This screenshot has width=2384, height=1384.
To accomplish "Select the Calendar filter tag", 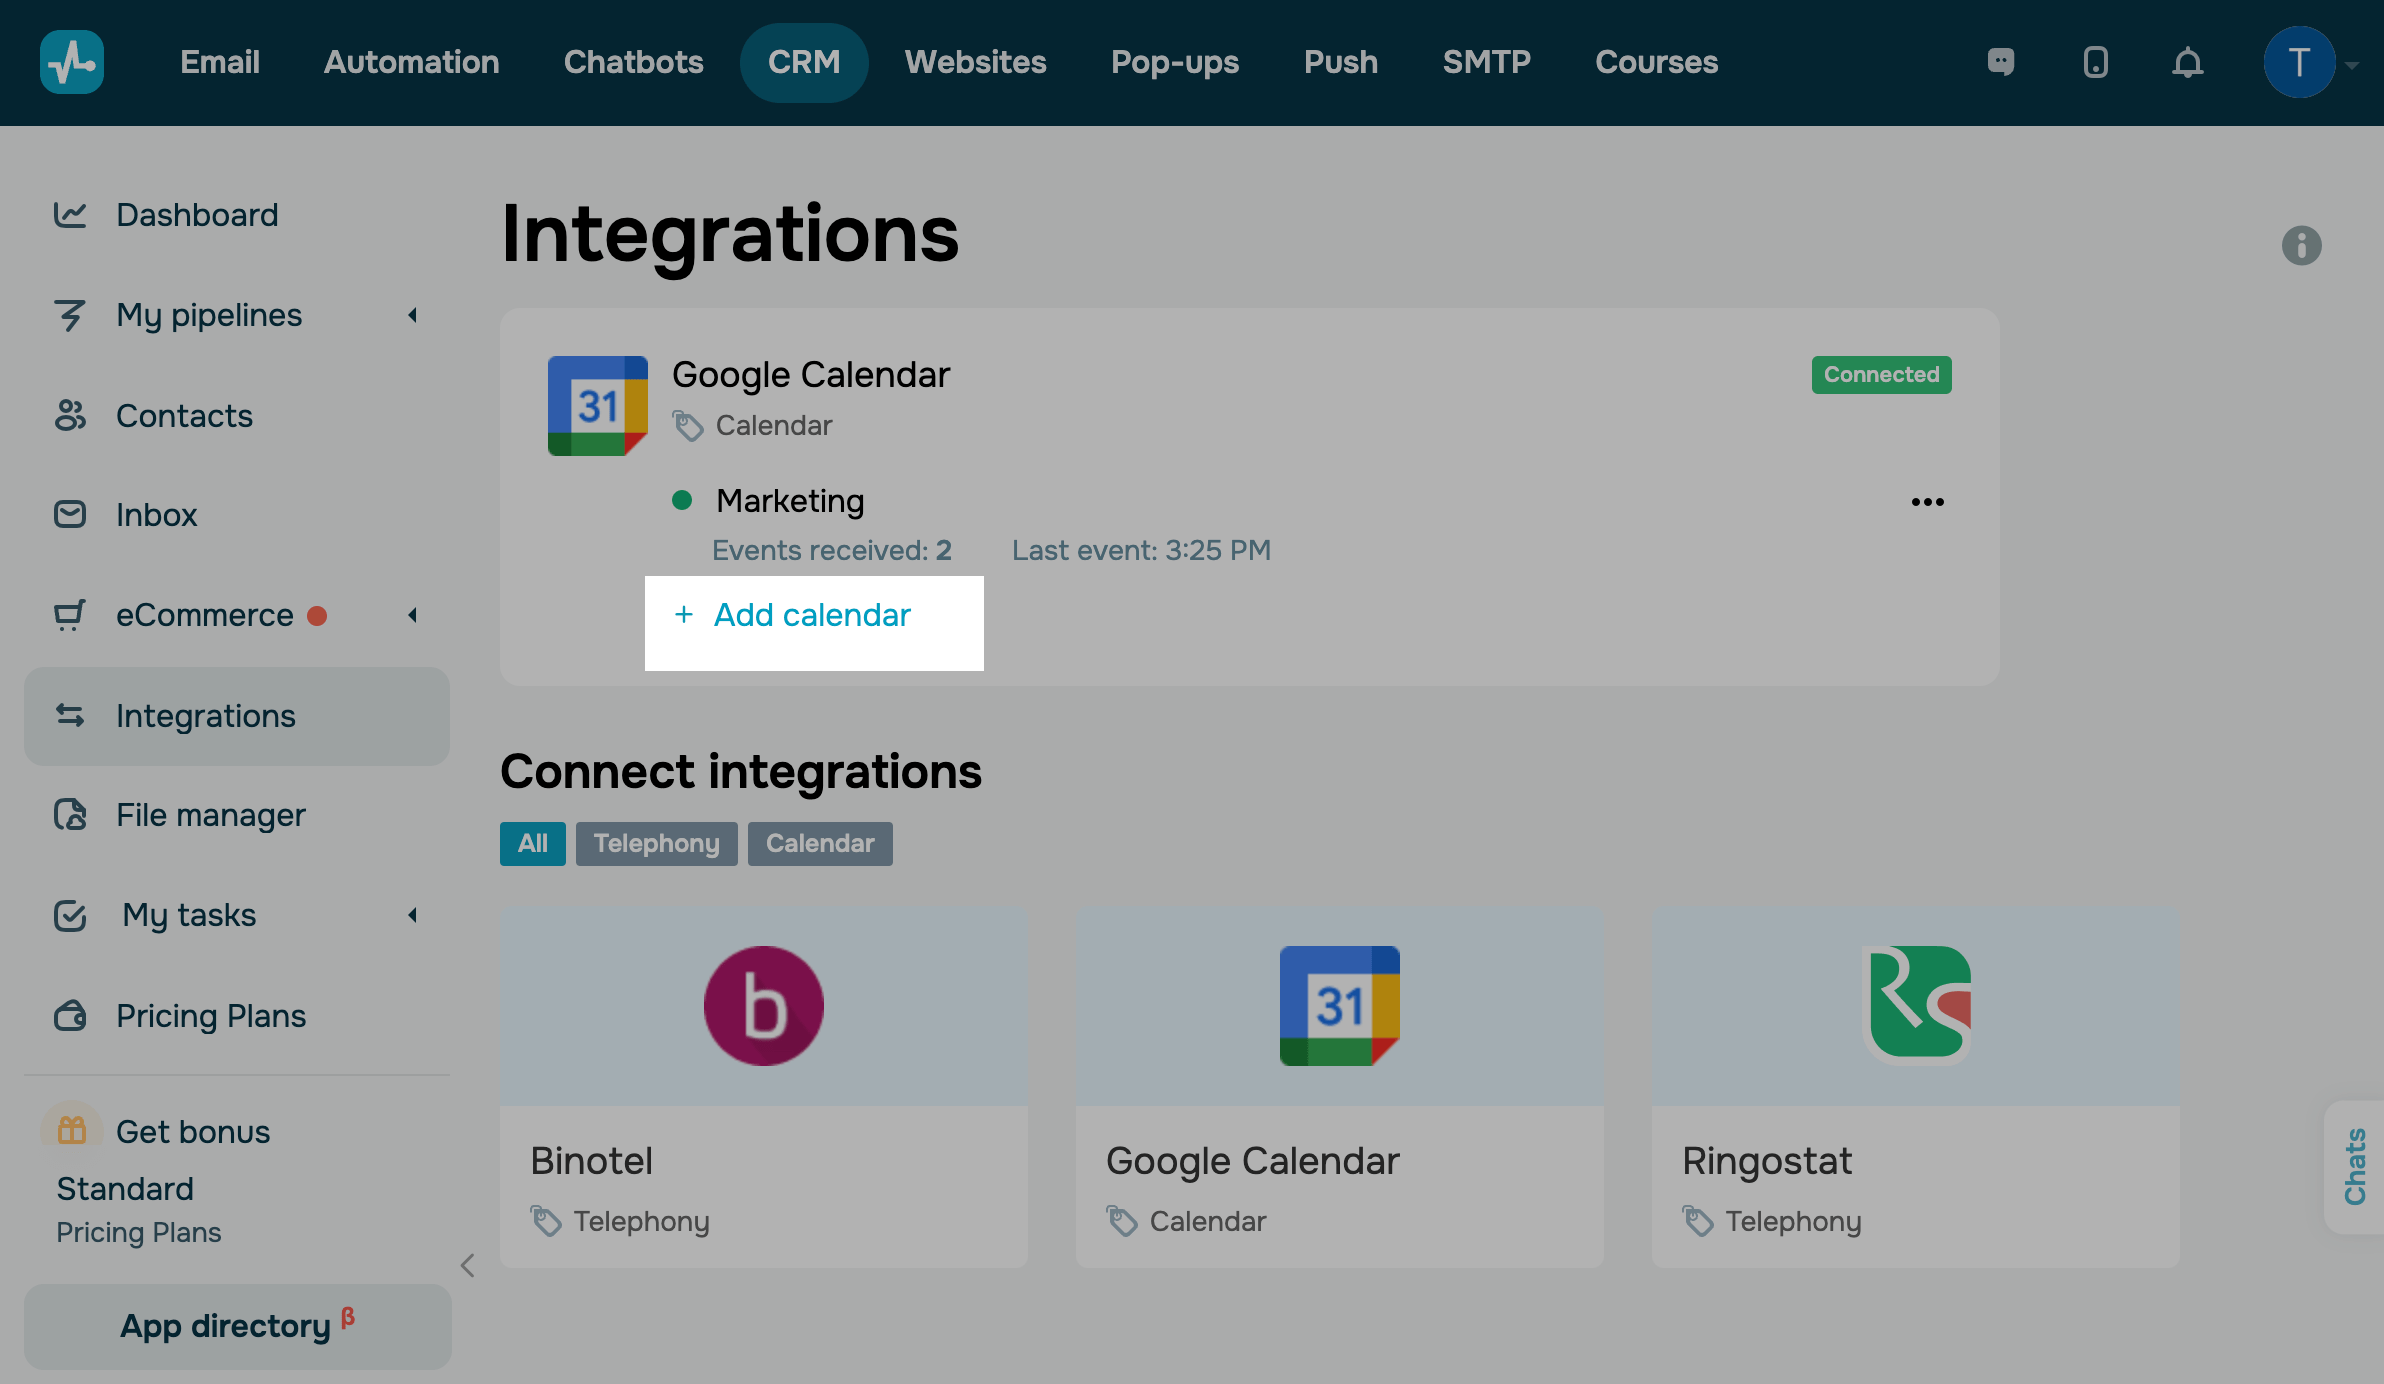I will click(820, 843).
